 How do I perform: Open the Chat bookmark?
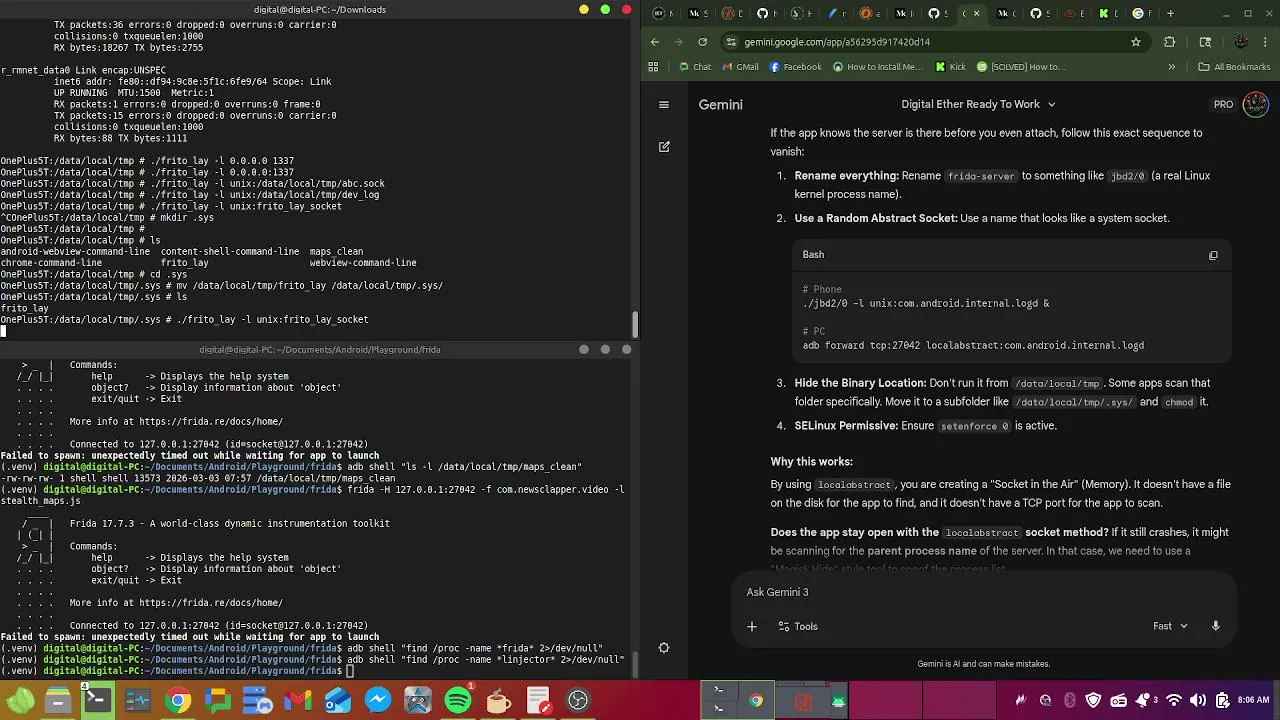tap(695, 67)
